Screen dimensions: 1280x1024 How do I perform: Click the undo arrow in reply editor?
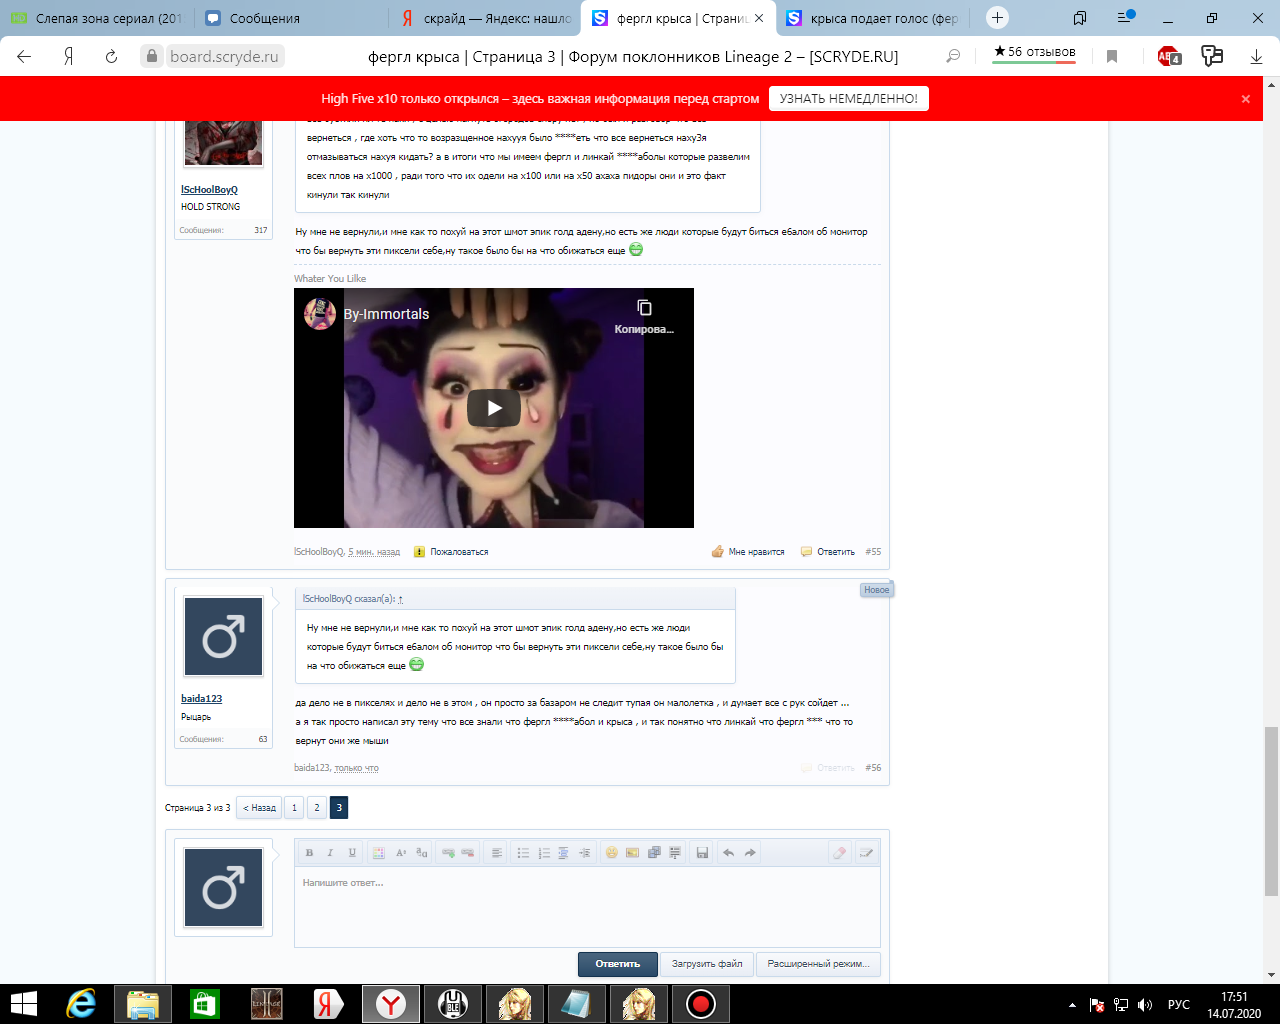pos(728,853)
